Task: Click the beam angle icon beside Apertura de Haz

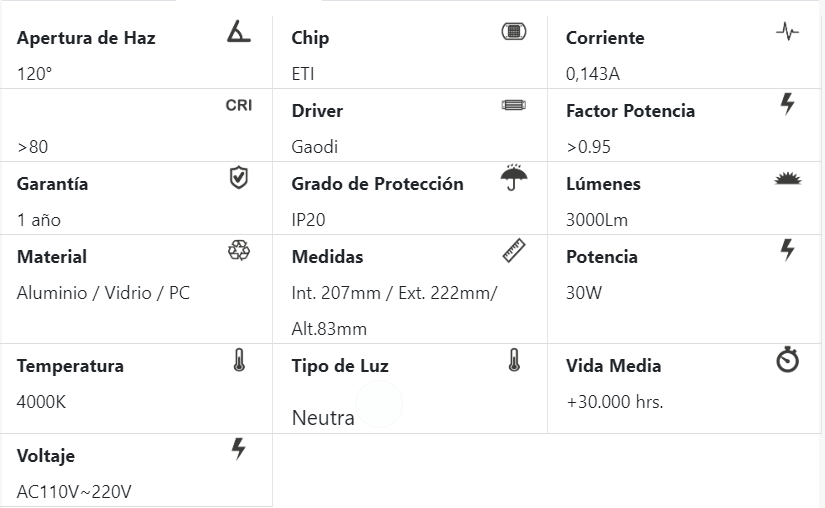Action: tap(238, 33)
